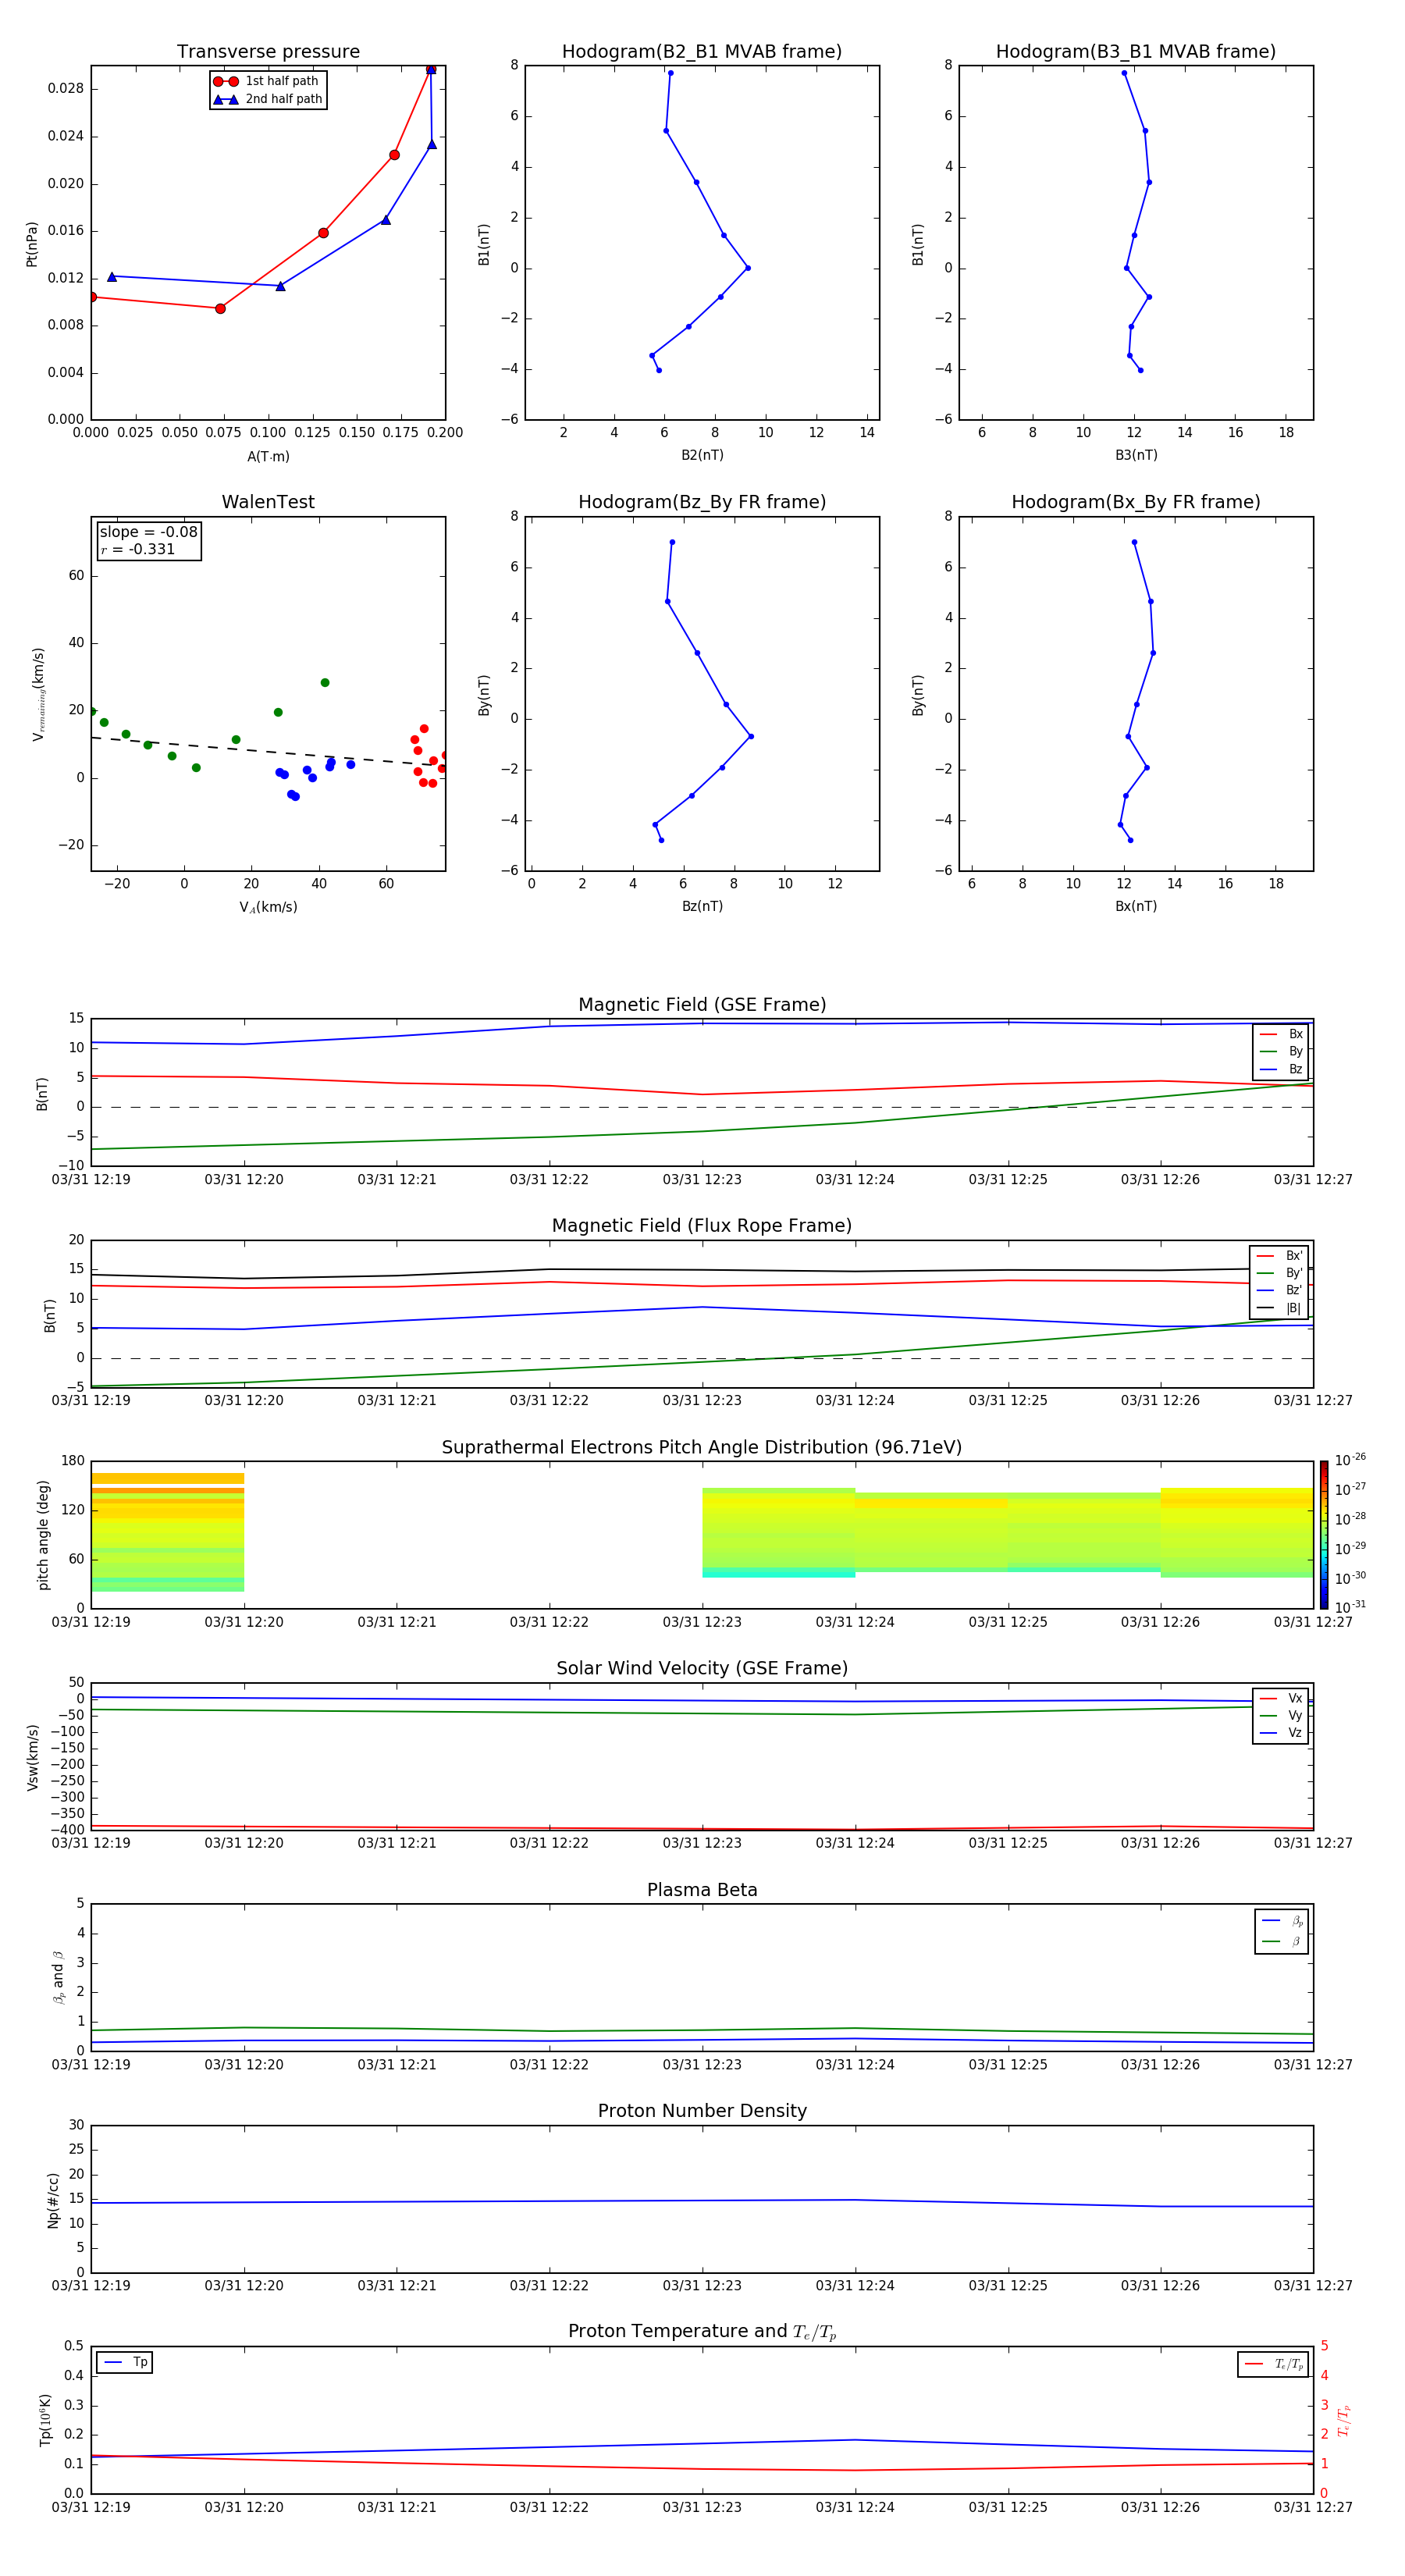This screenshot has width=1405, height=2576.
Task: Click the '|B|' entry in Flux Rope legend
Action: [1279, 1308]
